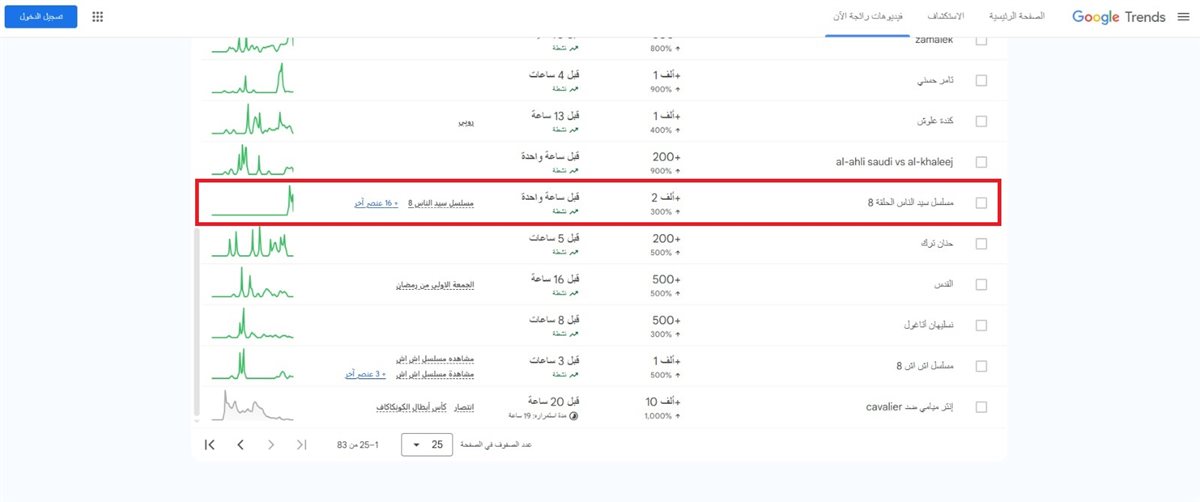Click the تسجيل الدخول sign-in button
1200x502 pixels.
pyautogui.click(x=41, y=17)
